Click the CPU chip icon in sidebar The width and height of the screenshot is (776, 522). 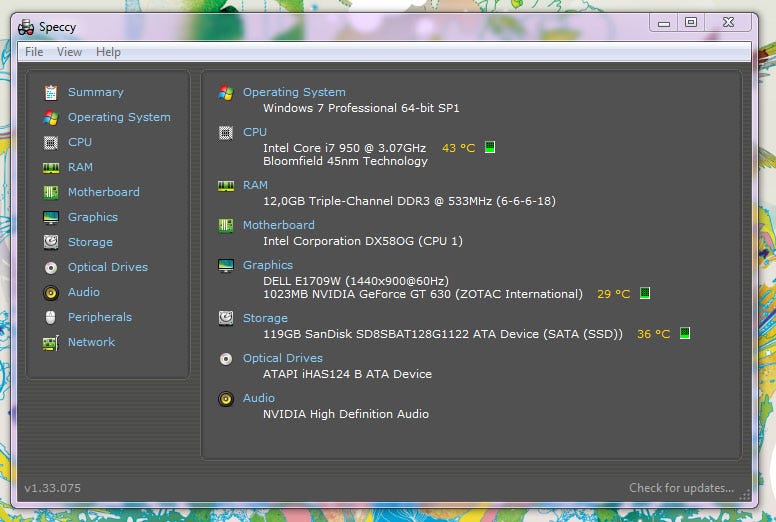coord(51,142)
